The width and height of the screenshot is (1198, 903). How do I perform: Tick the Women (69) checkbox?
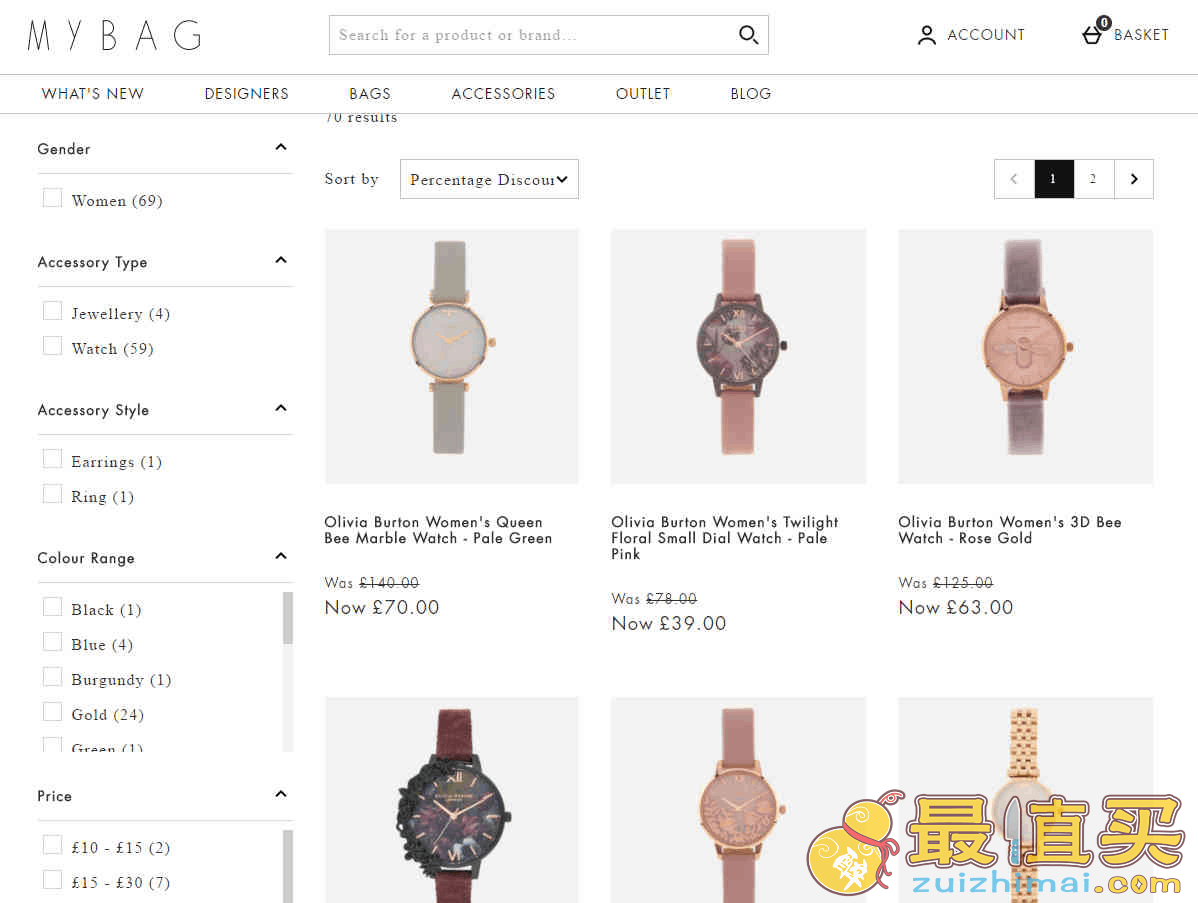(x=53, y=198)
